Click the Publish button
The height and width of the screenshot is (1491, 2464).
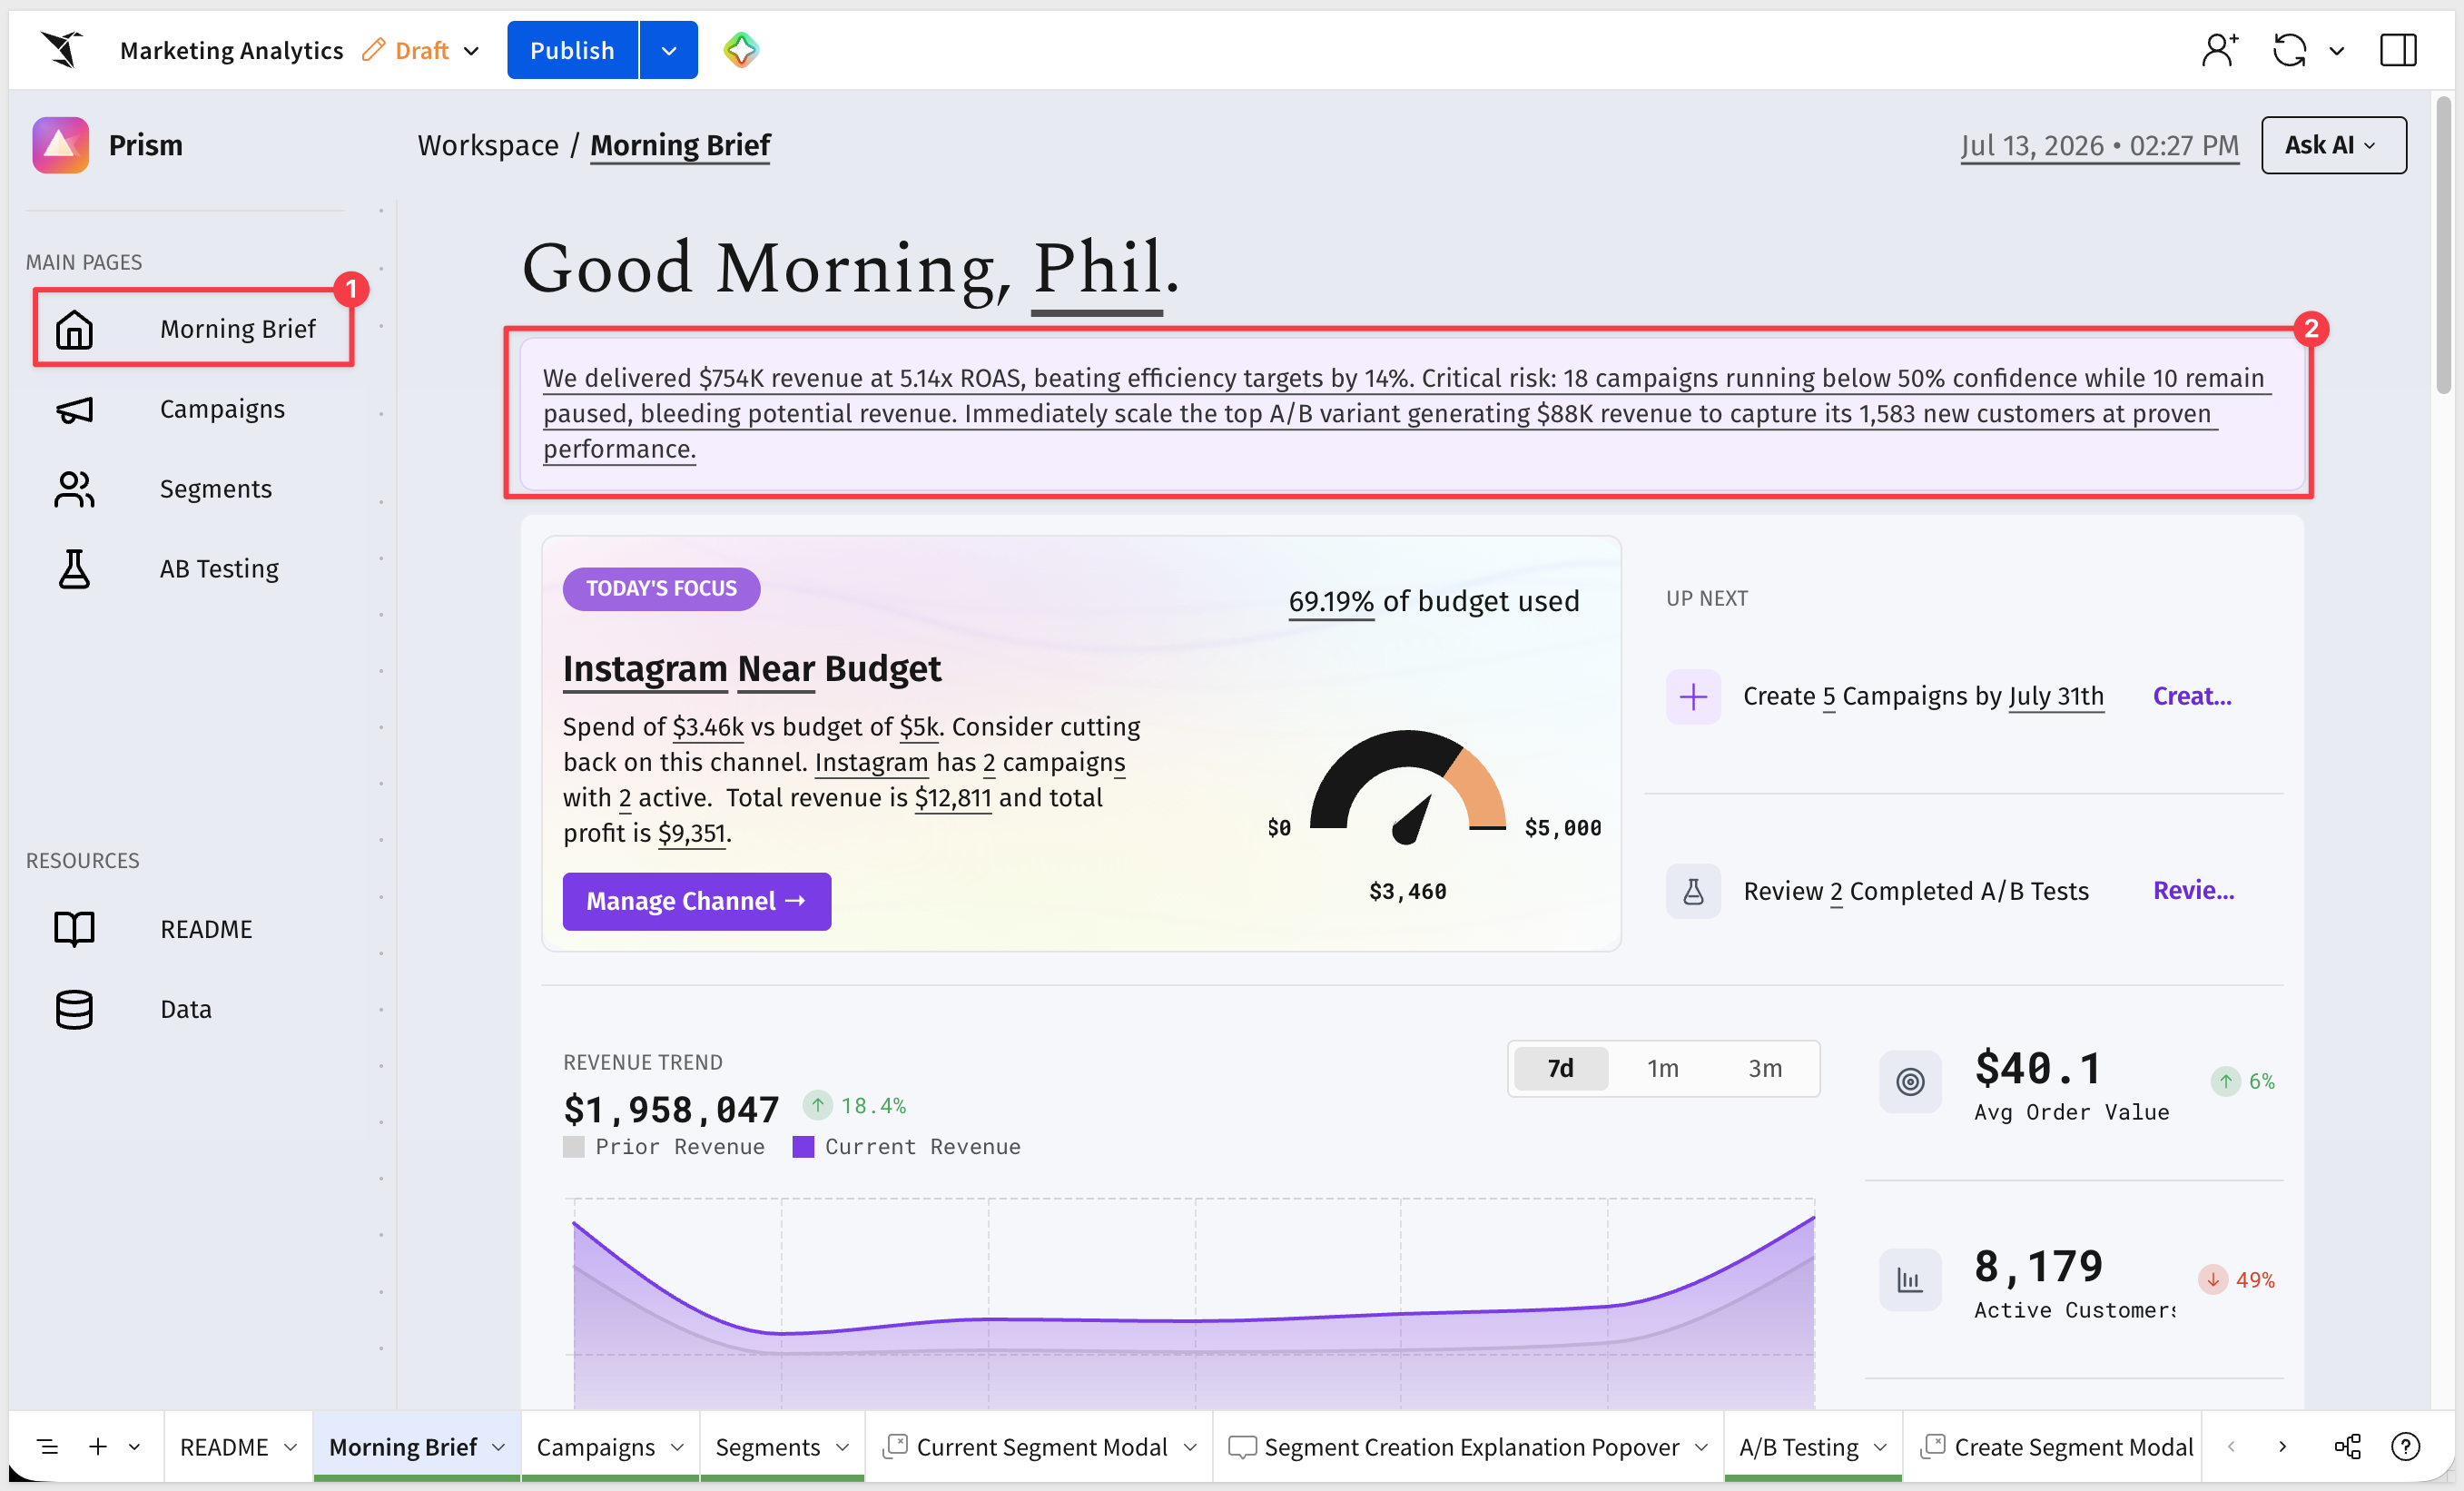572,50
